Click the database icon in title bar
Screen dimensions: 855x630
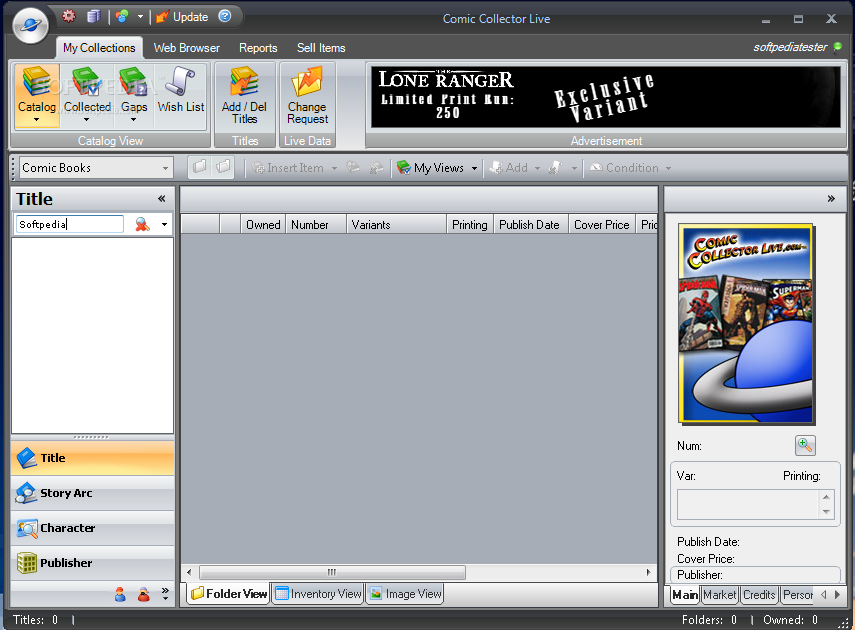pyautogui.click(x=94, y=16)
